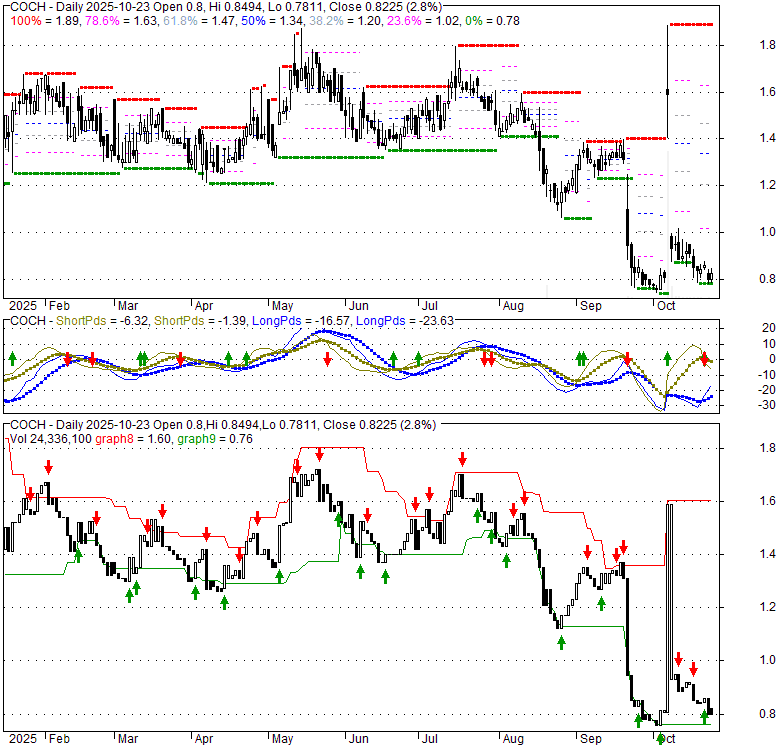Click the May label on top chart axis
Image resolution: width=780 pixels, height=745 pixels.
282,306
